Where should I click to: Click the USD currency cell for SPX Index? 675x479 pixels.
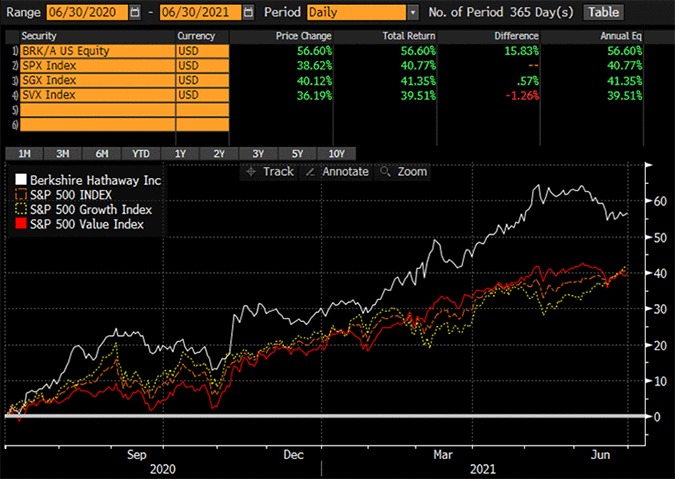pyautogui.click(x=202, y=66)
